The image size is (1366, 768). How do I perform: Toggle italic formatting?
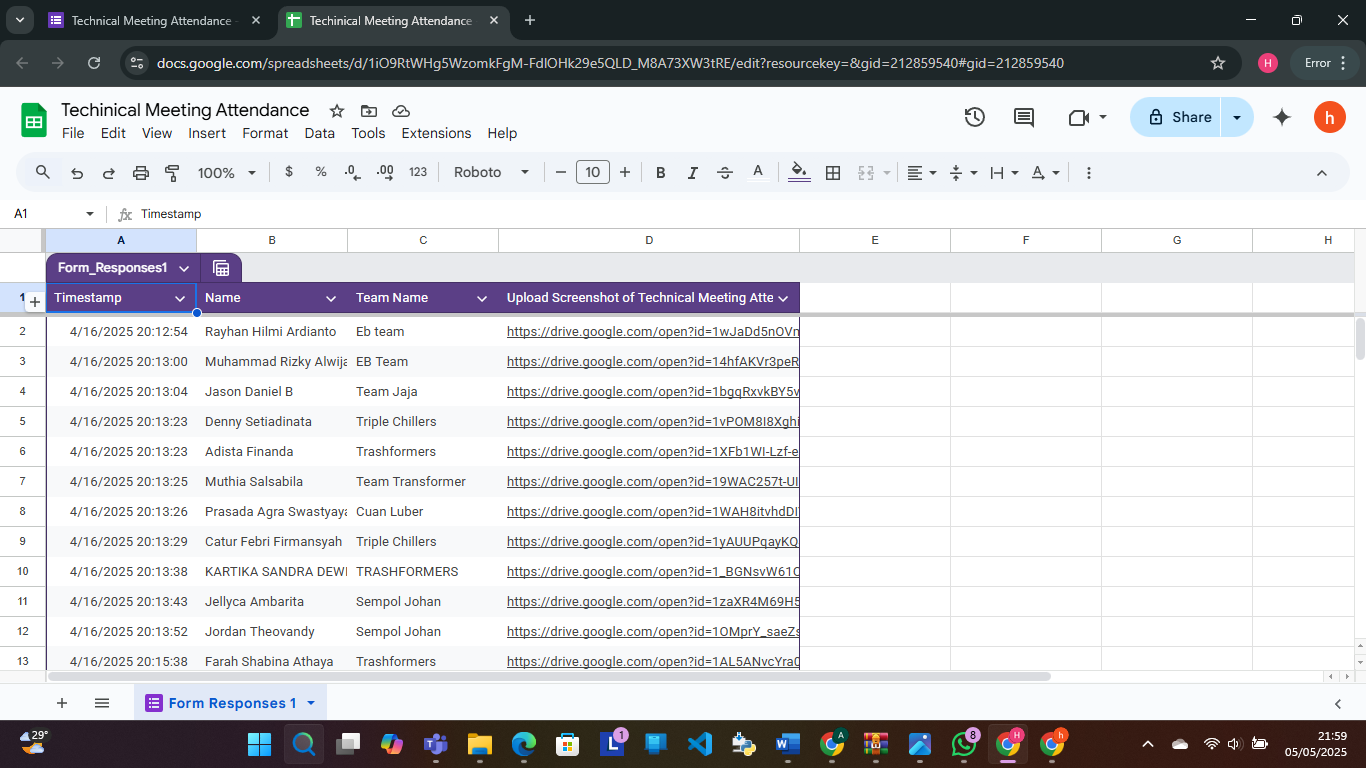(x=692, y=173)
